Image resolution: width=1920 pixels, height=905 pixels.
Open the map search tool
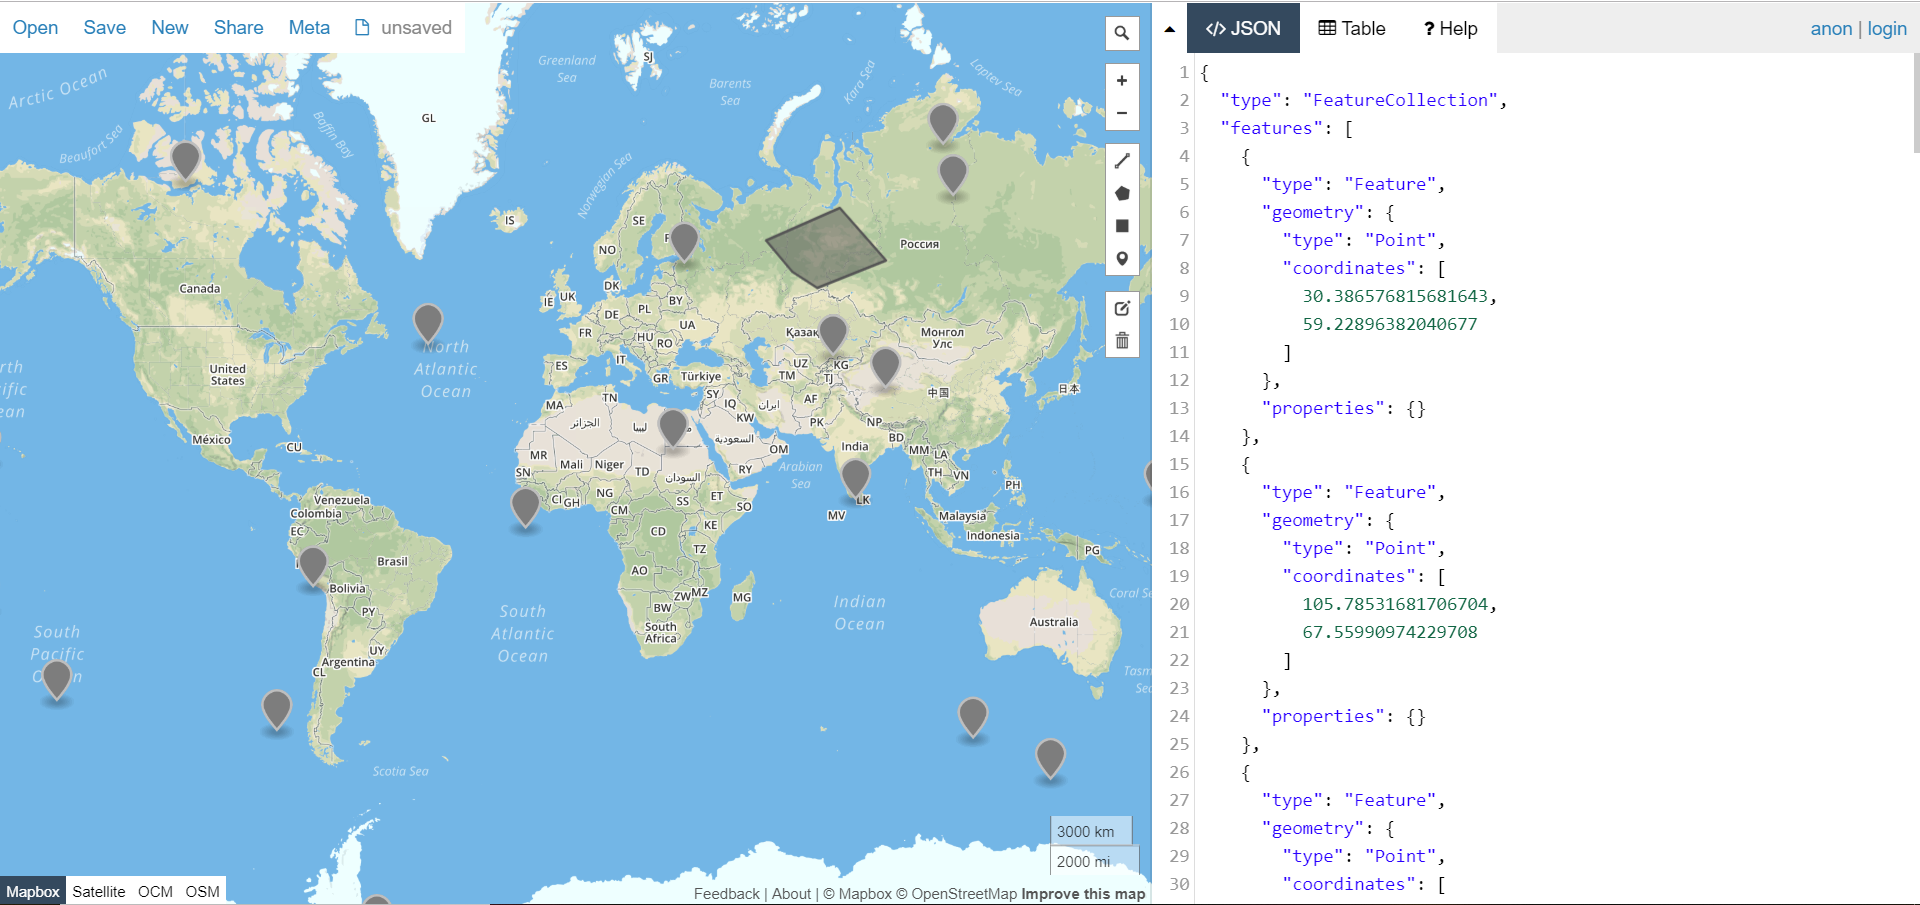(x=1122, y=33)
